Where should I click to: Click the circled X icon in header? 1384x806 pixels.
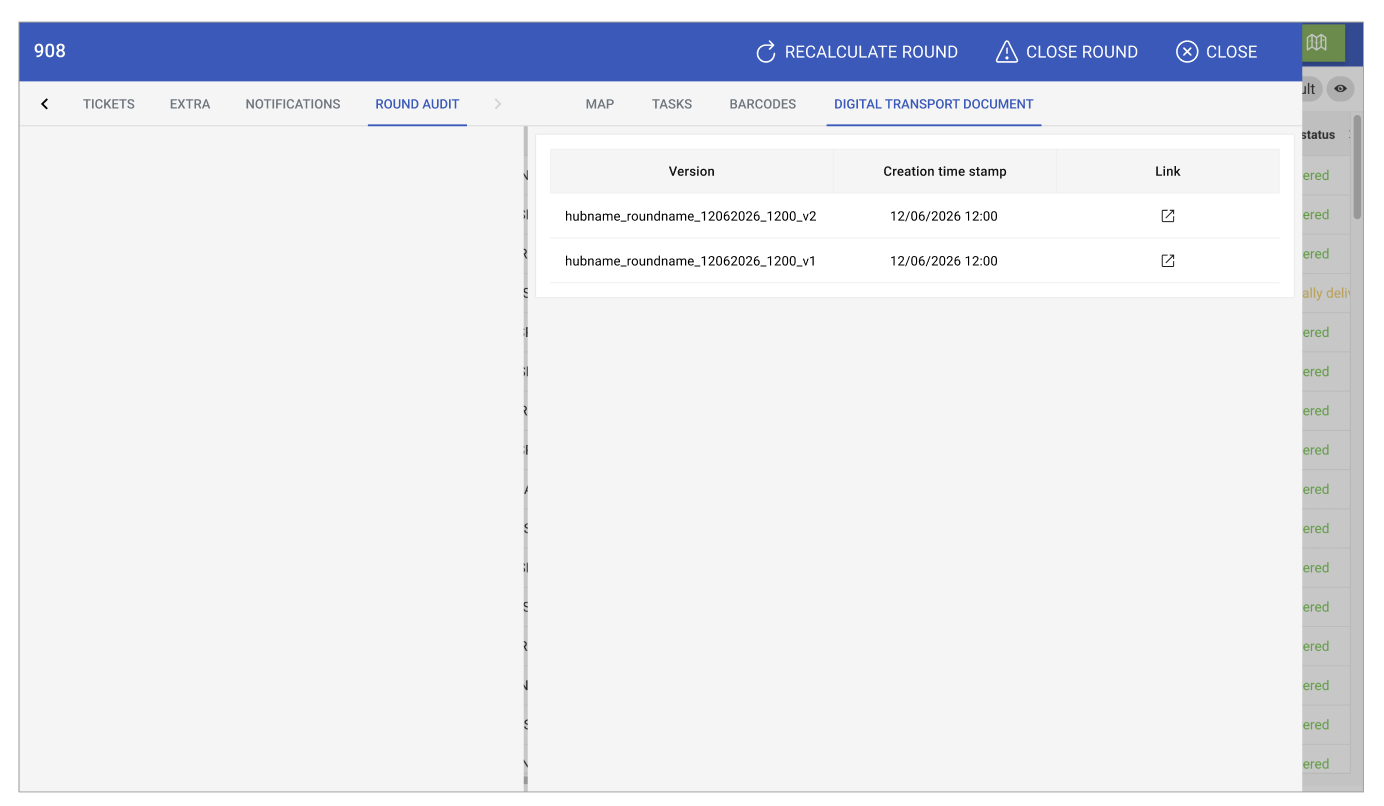point(1187,52)
